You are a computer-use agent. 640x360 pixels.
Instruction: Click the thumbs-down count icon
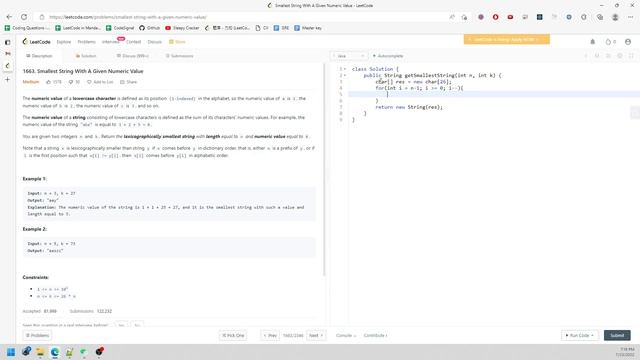pos(74,82)
